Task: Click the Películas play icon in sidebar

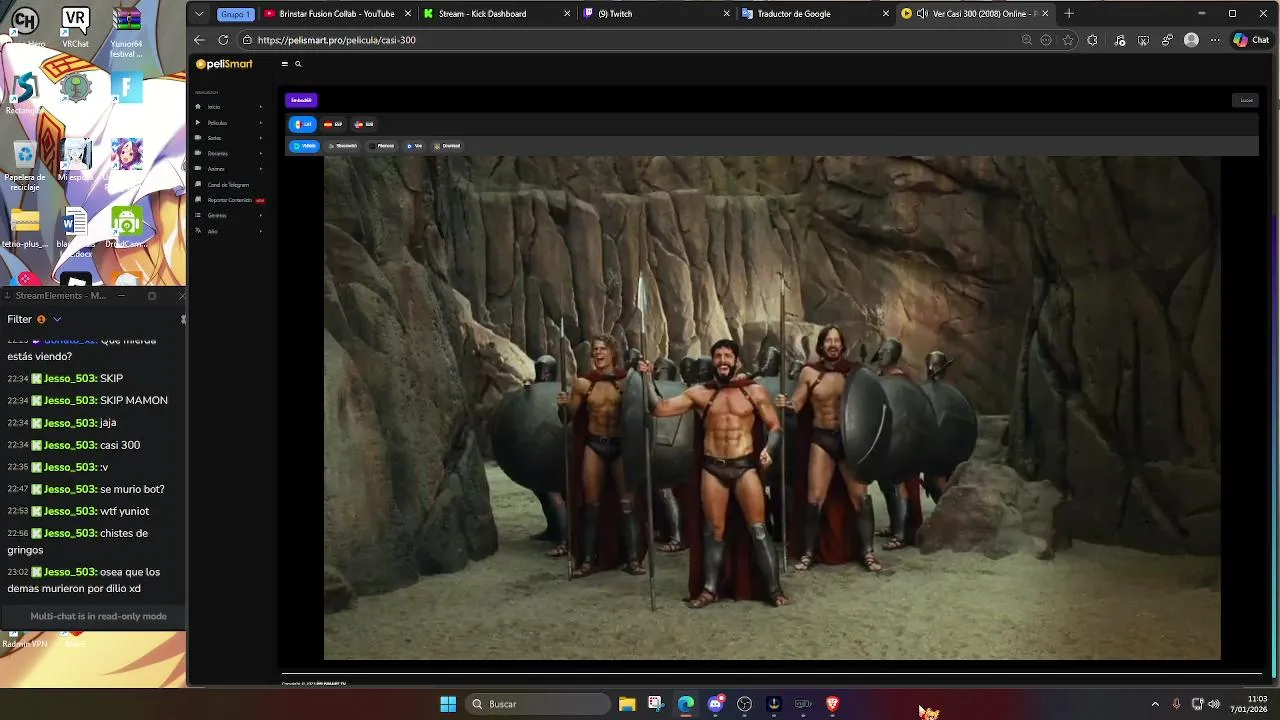Action: (198, 123)
